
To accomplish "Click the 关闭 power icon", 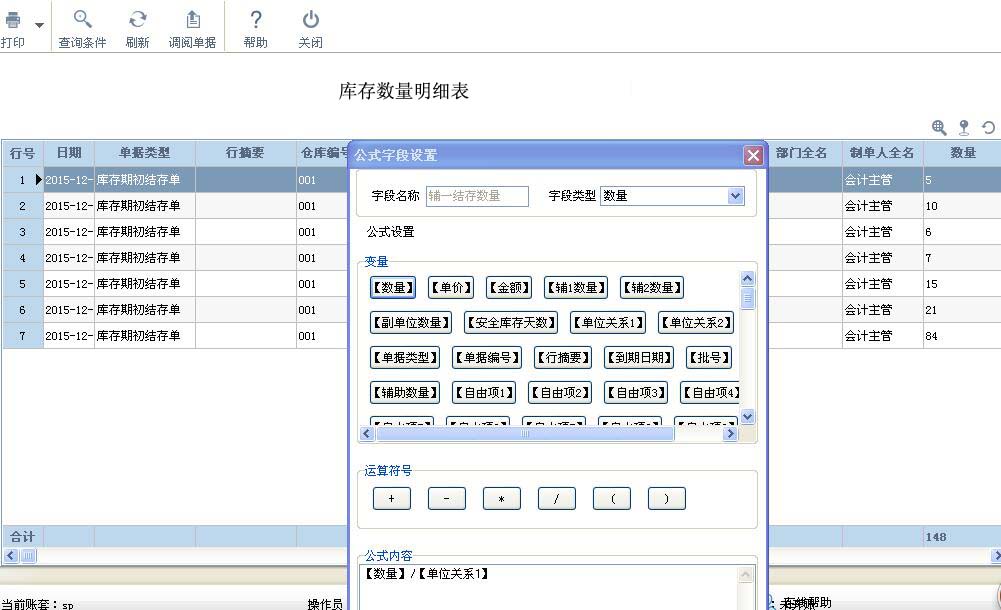I will point(311,20).
